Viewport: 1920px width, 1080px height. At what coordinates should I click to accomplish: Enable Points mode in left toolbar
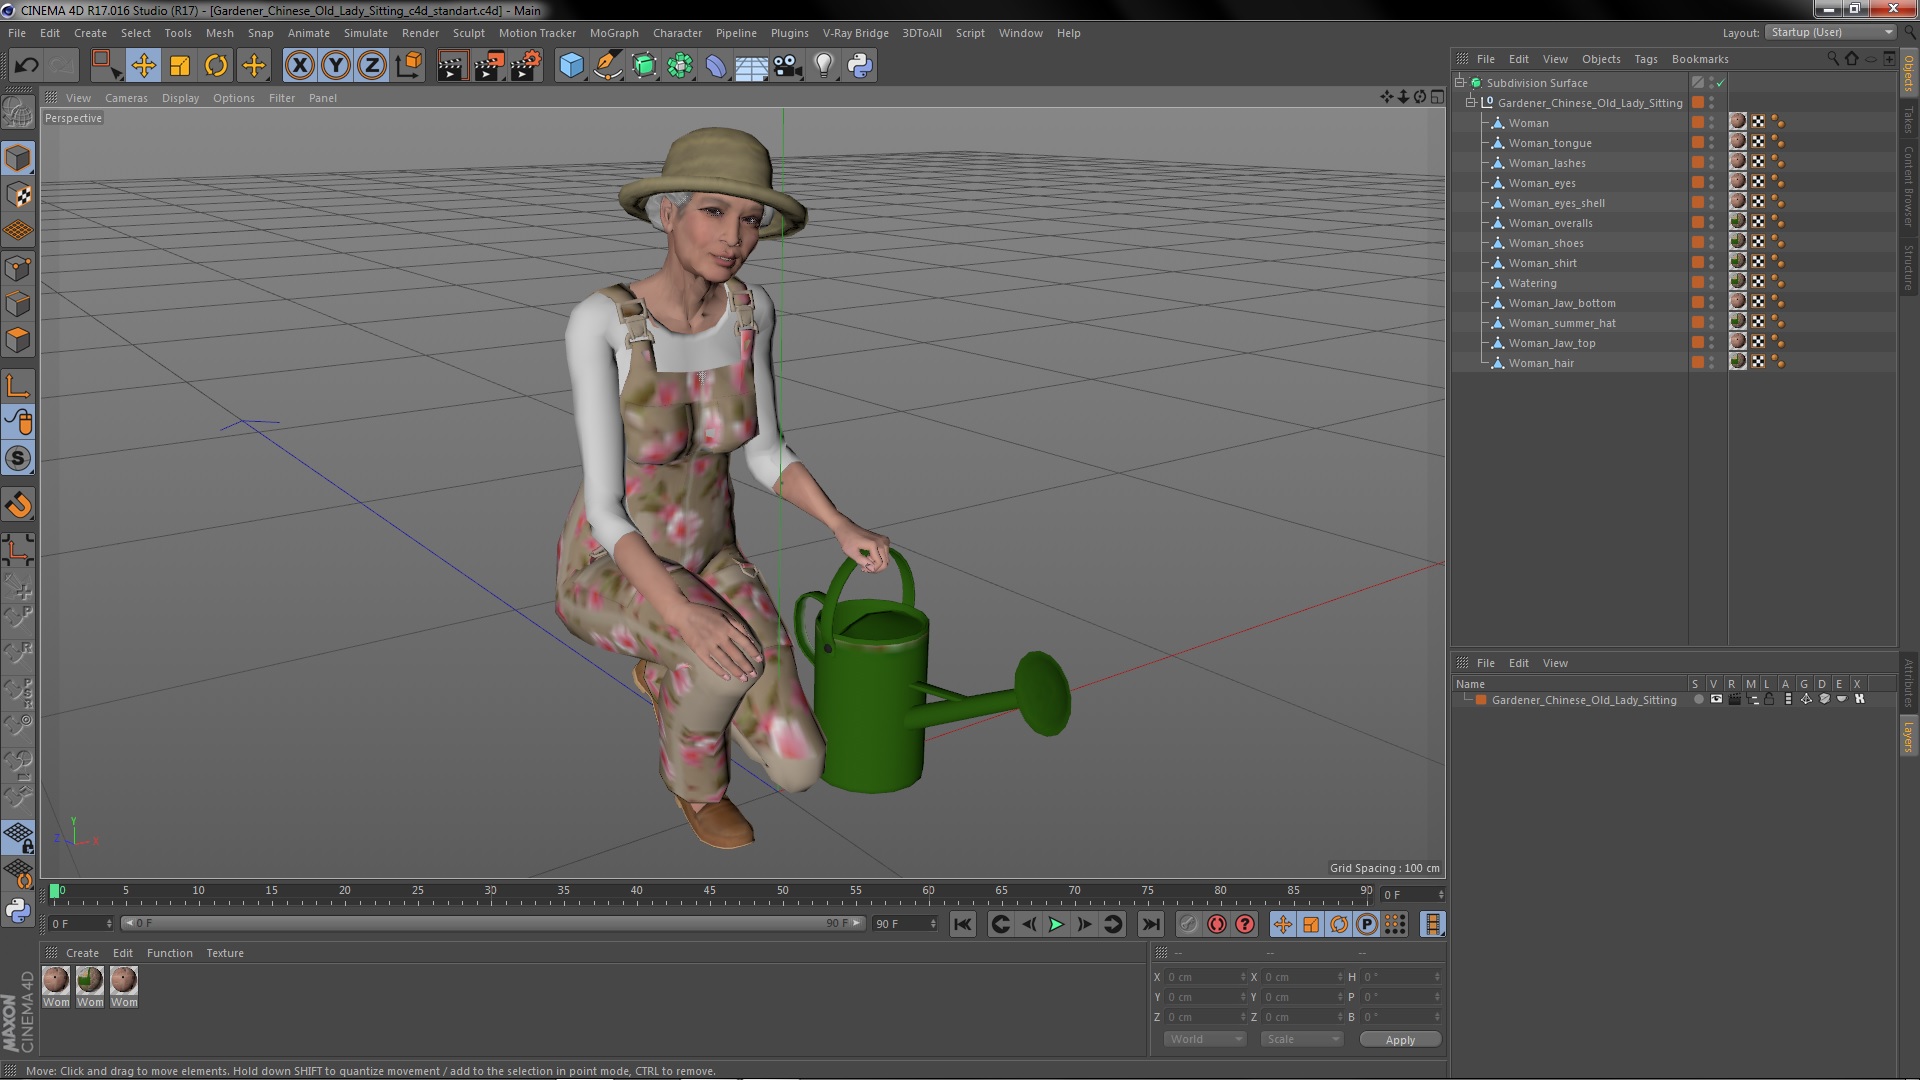coord(18,268)
